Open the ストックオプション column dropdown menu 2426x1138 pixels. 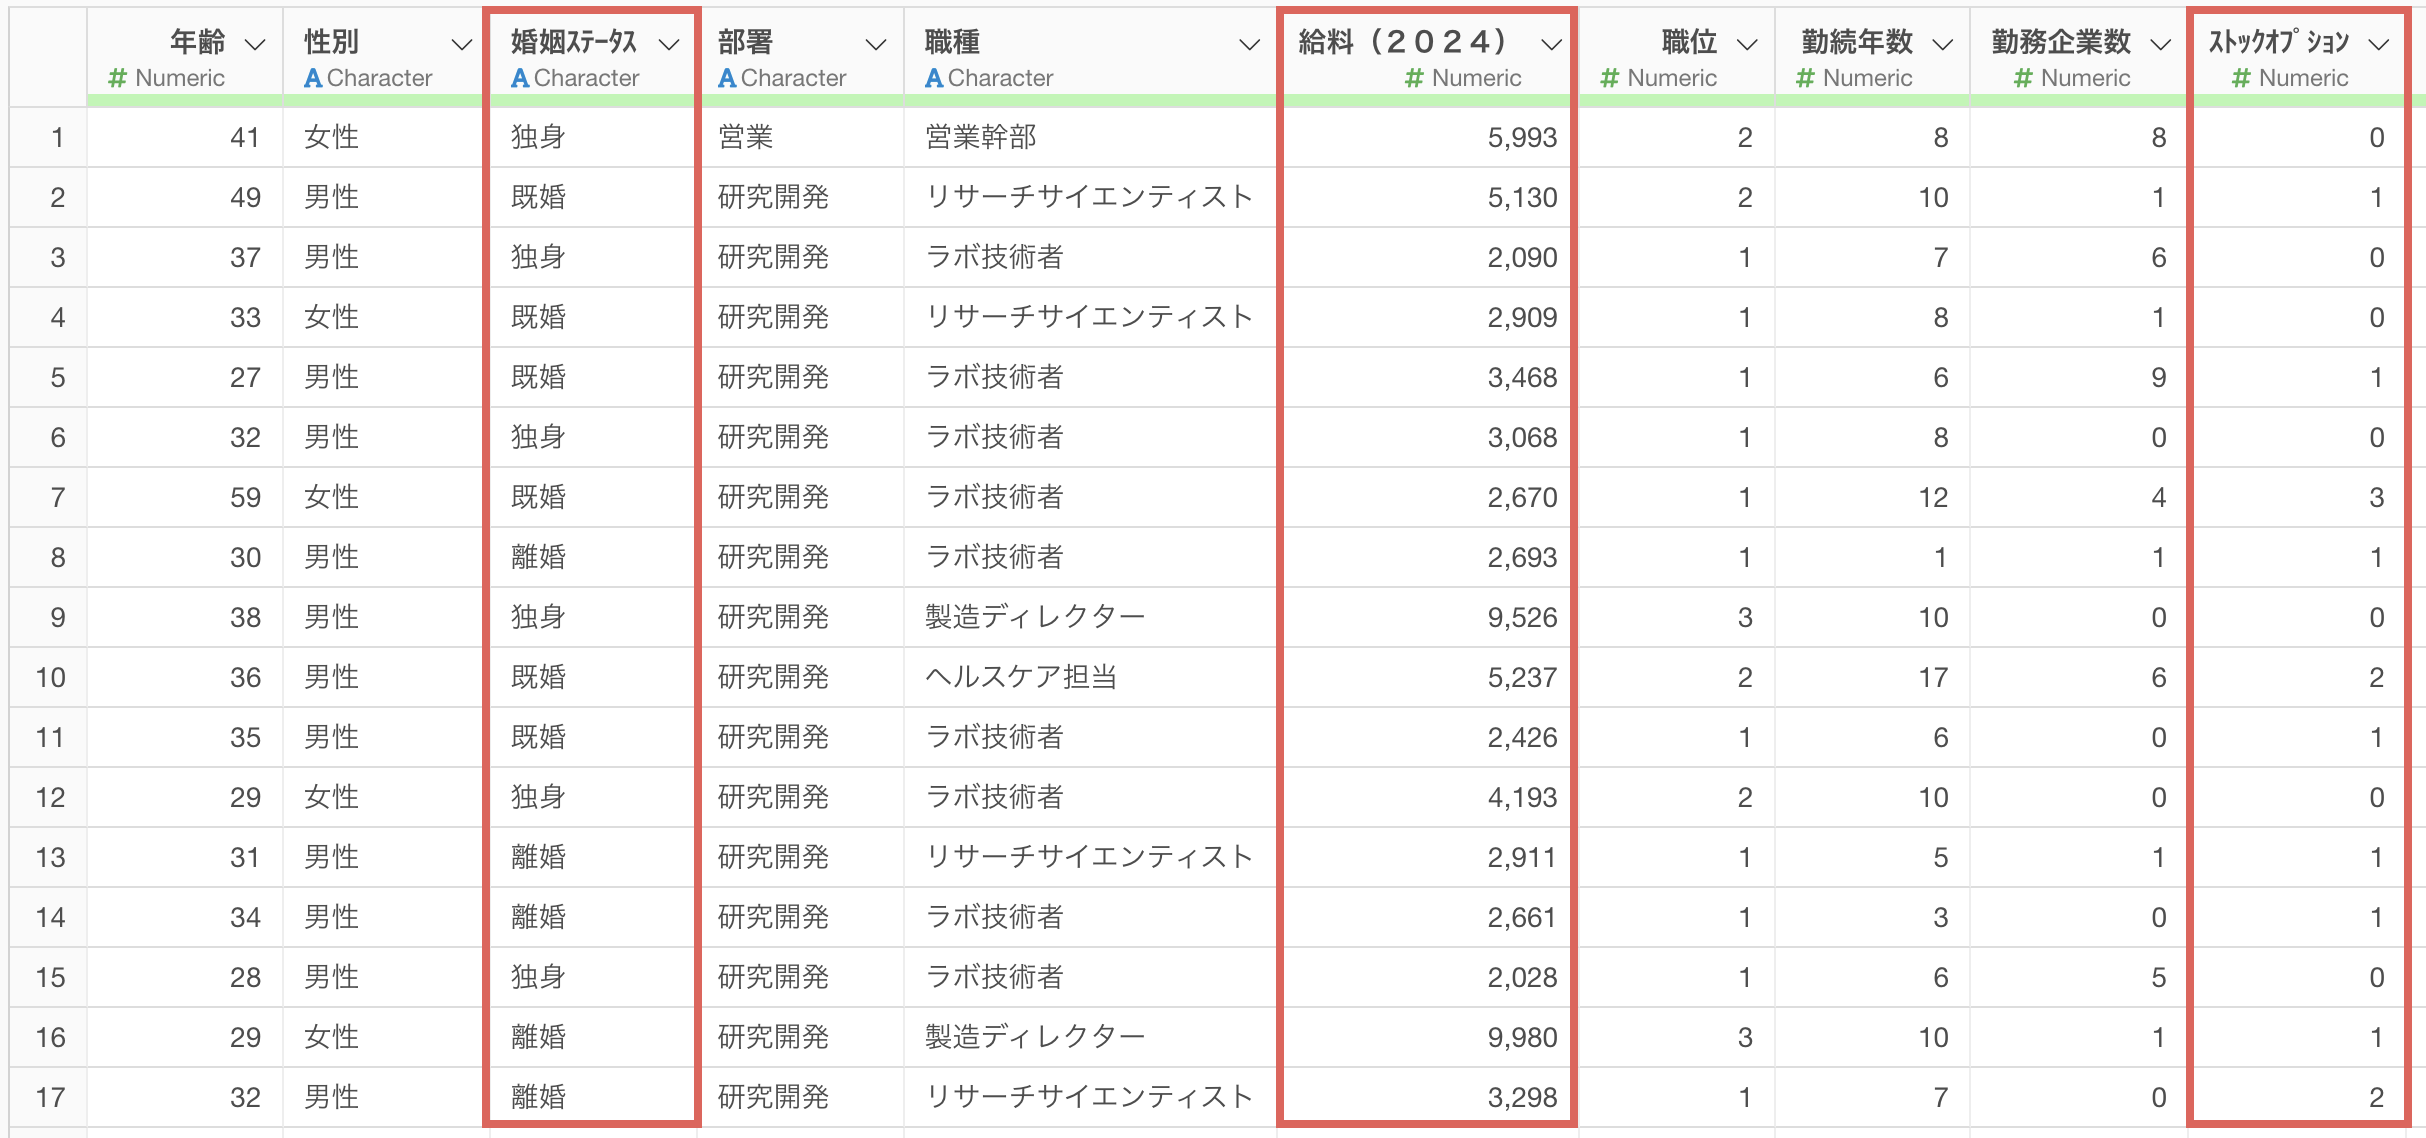[x=2379, y=44]
